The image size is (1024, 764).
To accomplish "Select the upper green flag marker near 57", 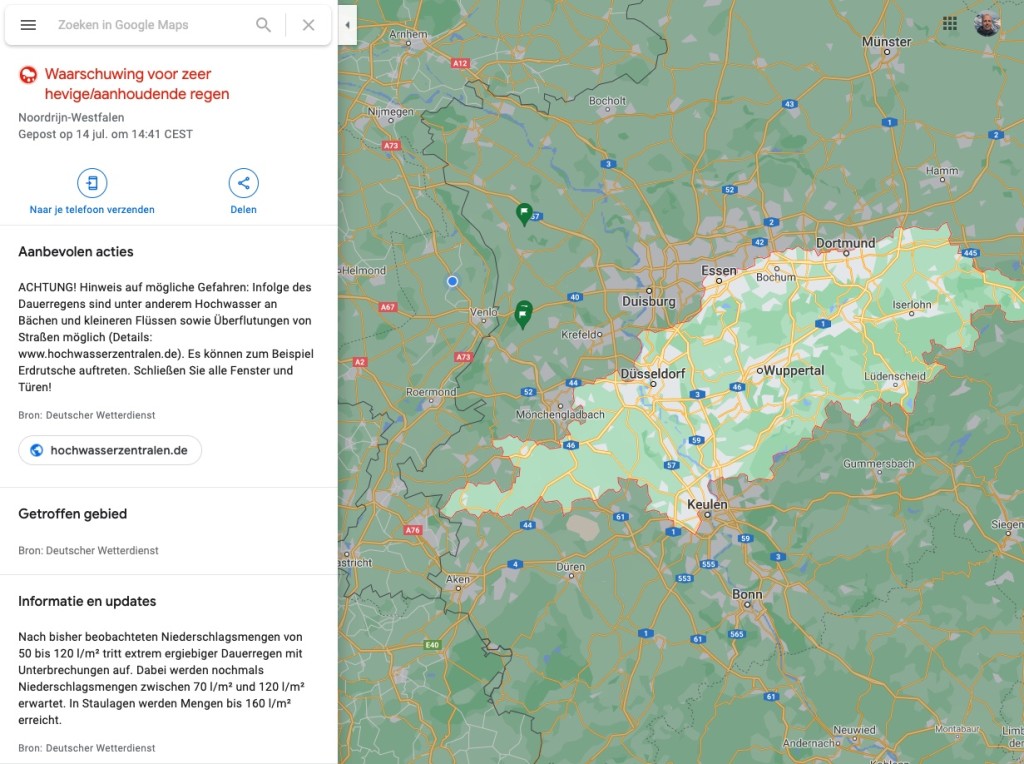I will (x=524, y=214).
